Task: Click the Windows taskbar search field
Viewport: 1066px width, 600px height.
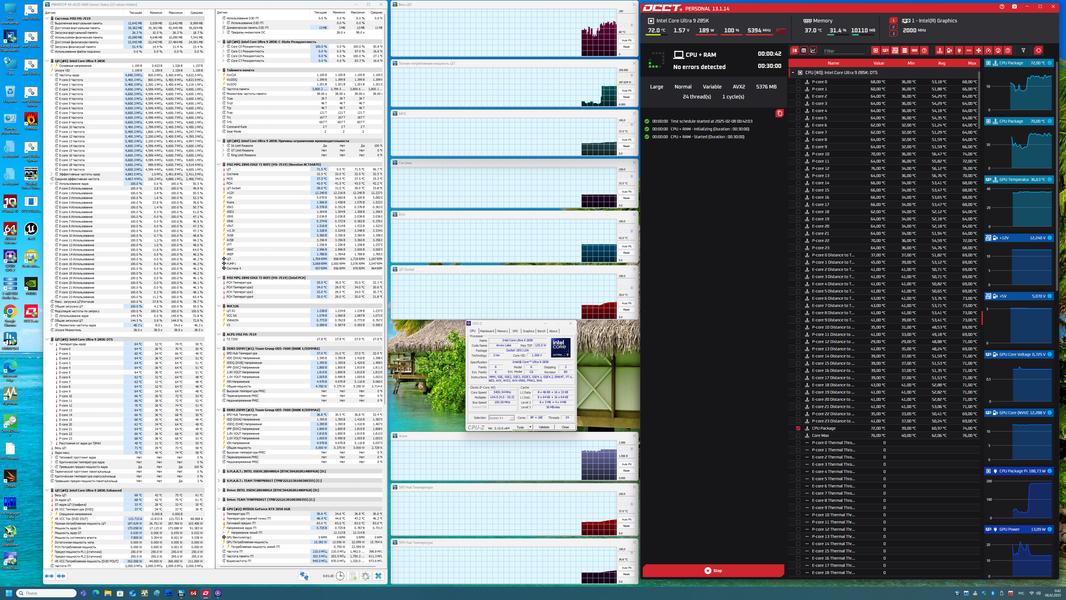Action: click(x=46, y=593)
